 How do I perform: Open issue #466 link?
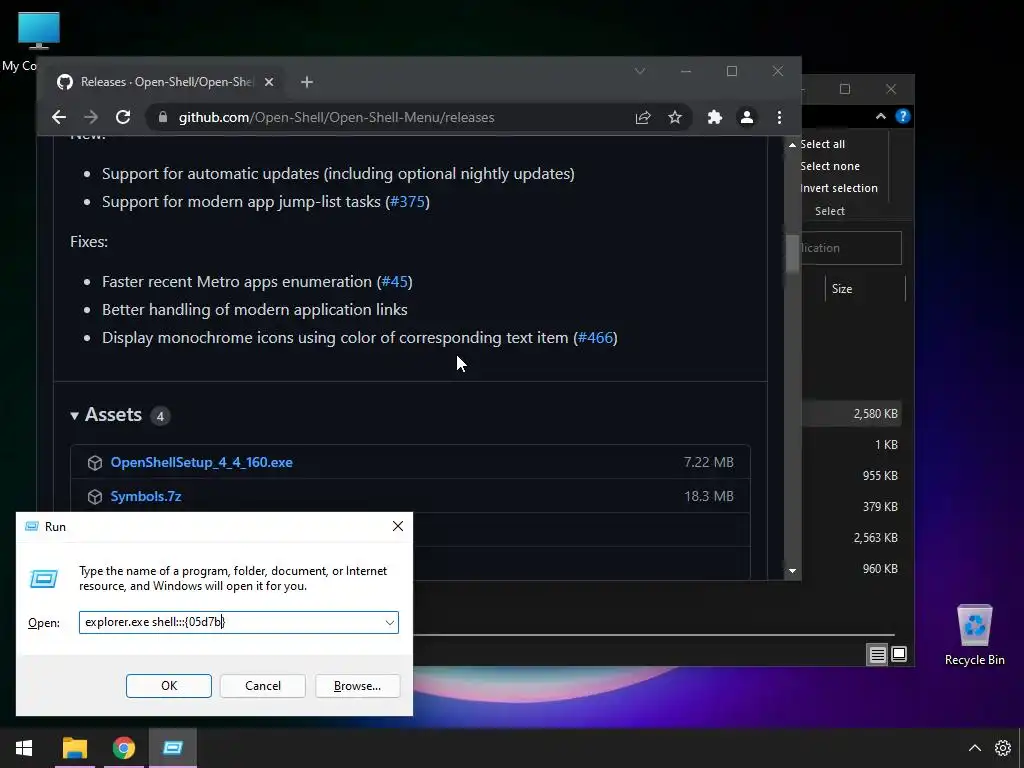596,338
